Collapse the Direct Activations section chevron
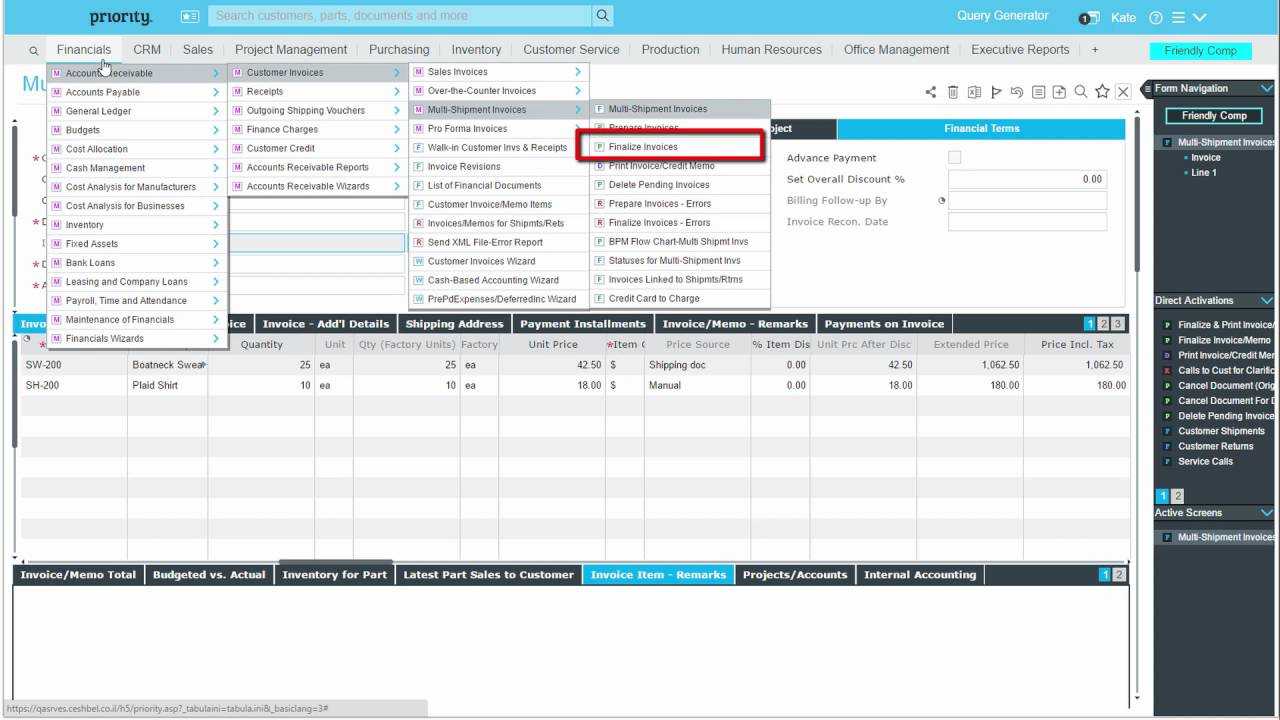This screenshot has height=720, width=1280. [x=1267, y=301]
